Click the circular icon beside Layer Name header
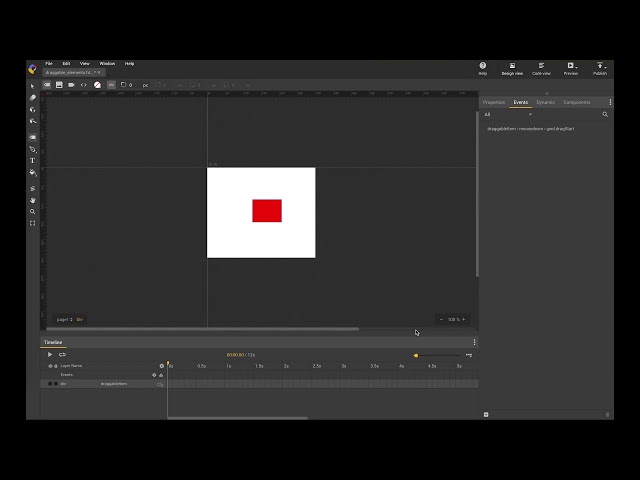This screenshot has width=640, height=480. tap(162, 366)
